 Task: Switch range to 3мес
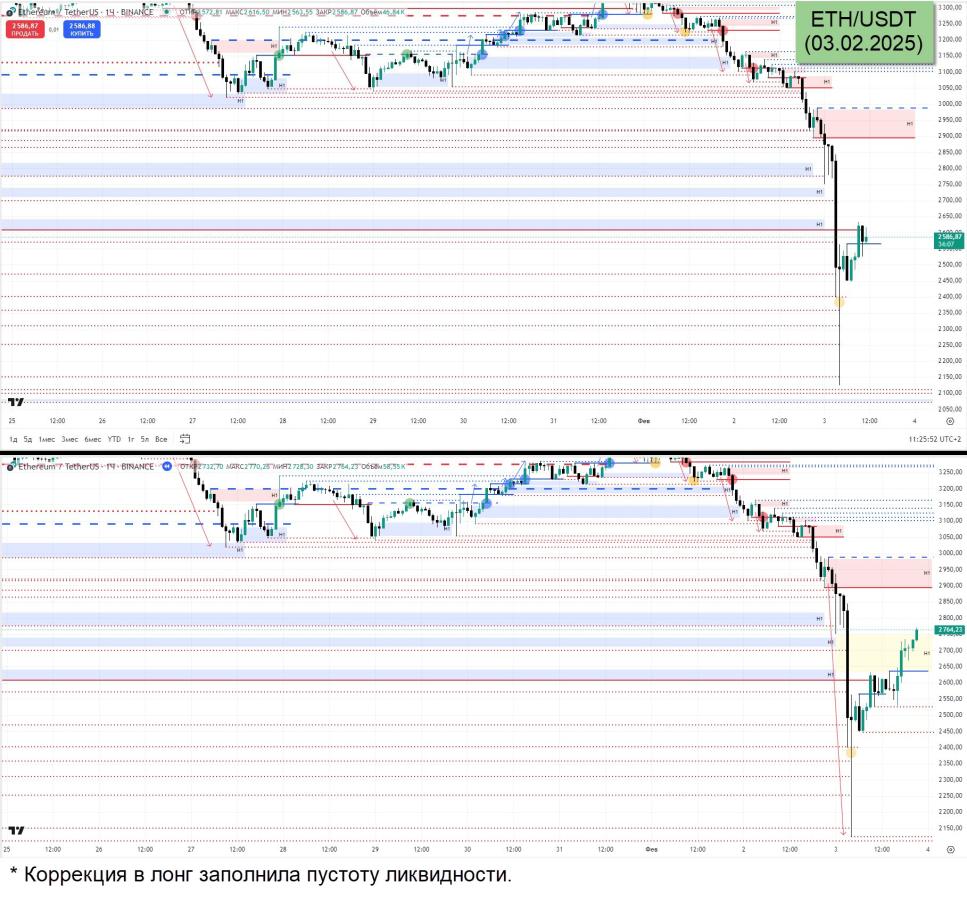click(70, 439)
